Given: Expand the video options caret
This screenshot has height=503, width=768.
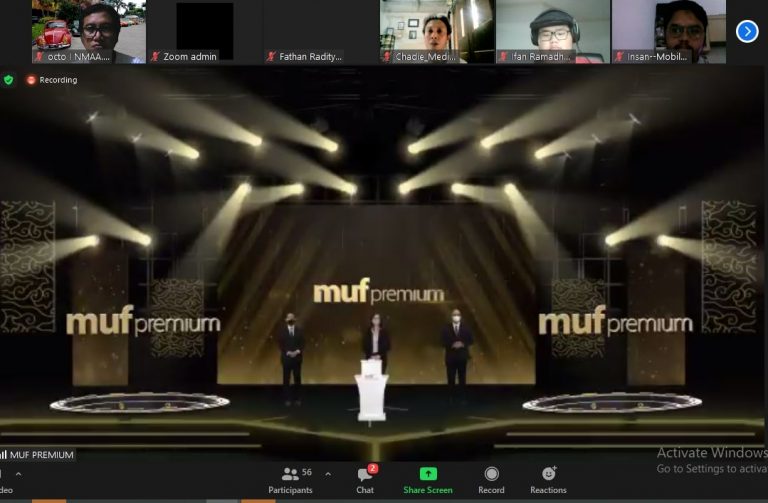Looking at the screenshot, I should pos(18,474).
